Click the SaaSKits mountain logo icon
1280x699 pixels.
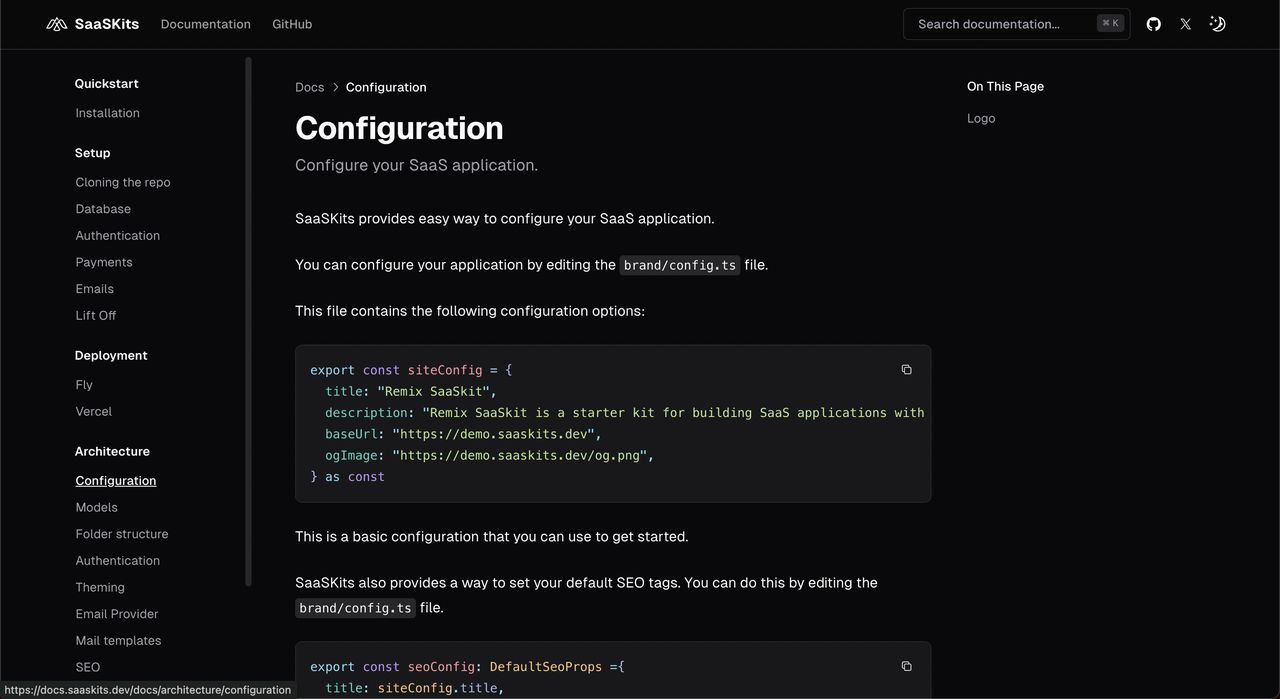(57, 24)
